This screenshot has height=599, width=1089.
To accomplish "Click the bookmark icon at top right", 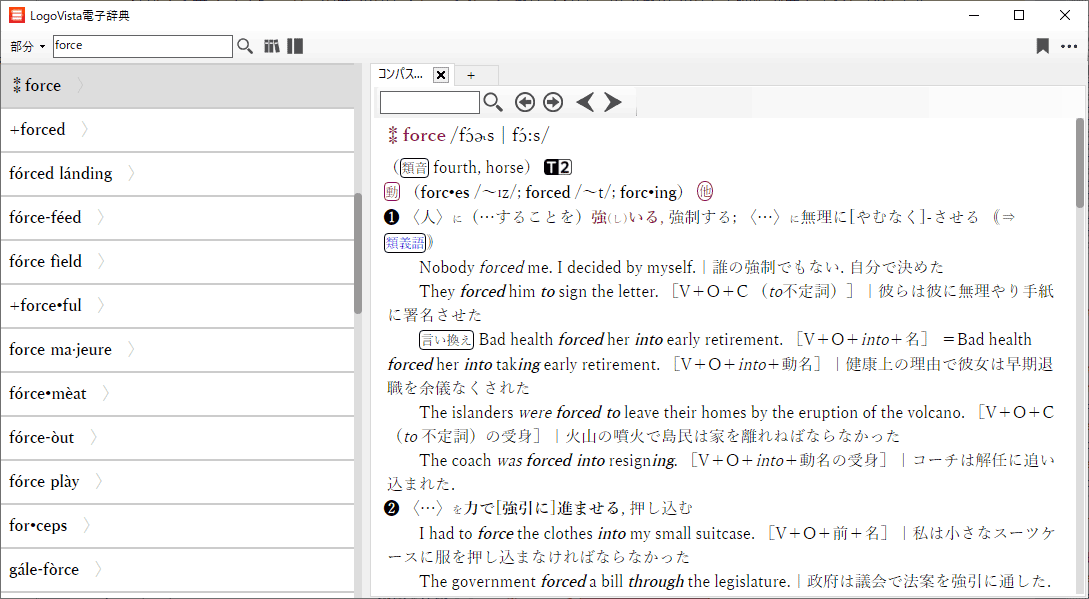I will click(x=1042, y=46).
